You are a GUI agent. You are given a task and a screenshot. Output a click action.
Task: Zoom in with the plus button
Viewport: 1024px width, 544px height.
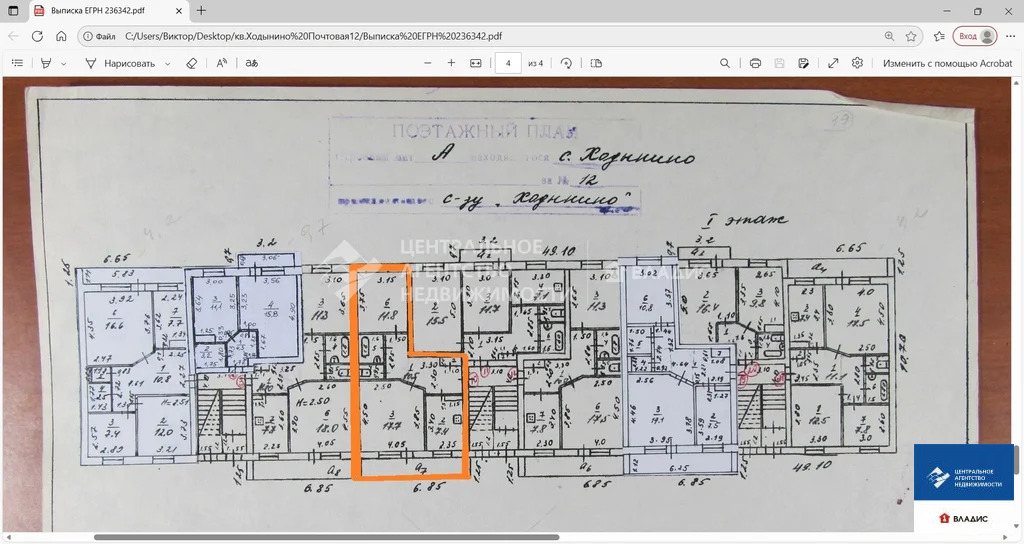point(451,63)
